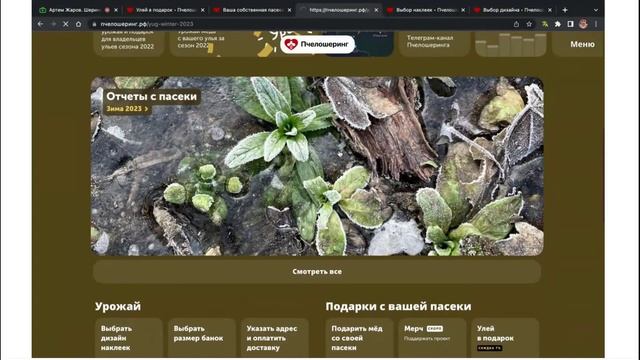
Task: Open the 'Улей в подарок' card
Action: 505,338
